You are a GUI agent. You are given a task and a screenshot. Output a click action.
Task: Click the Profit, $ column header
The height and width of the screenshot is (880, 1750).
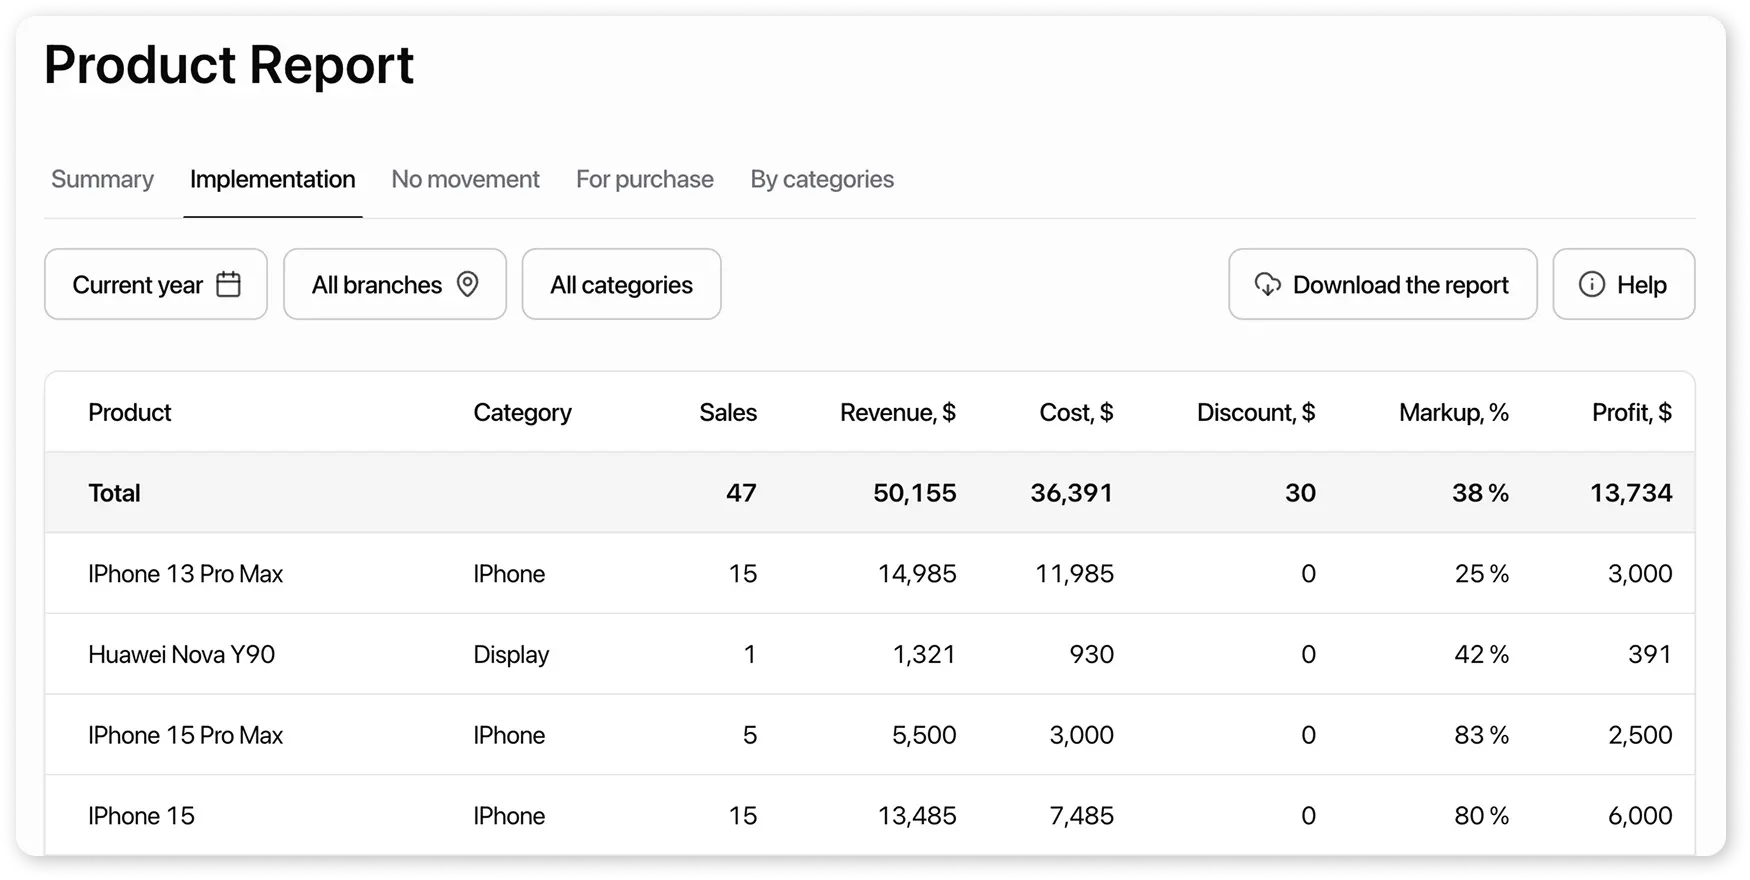[1632, 412]
